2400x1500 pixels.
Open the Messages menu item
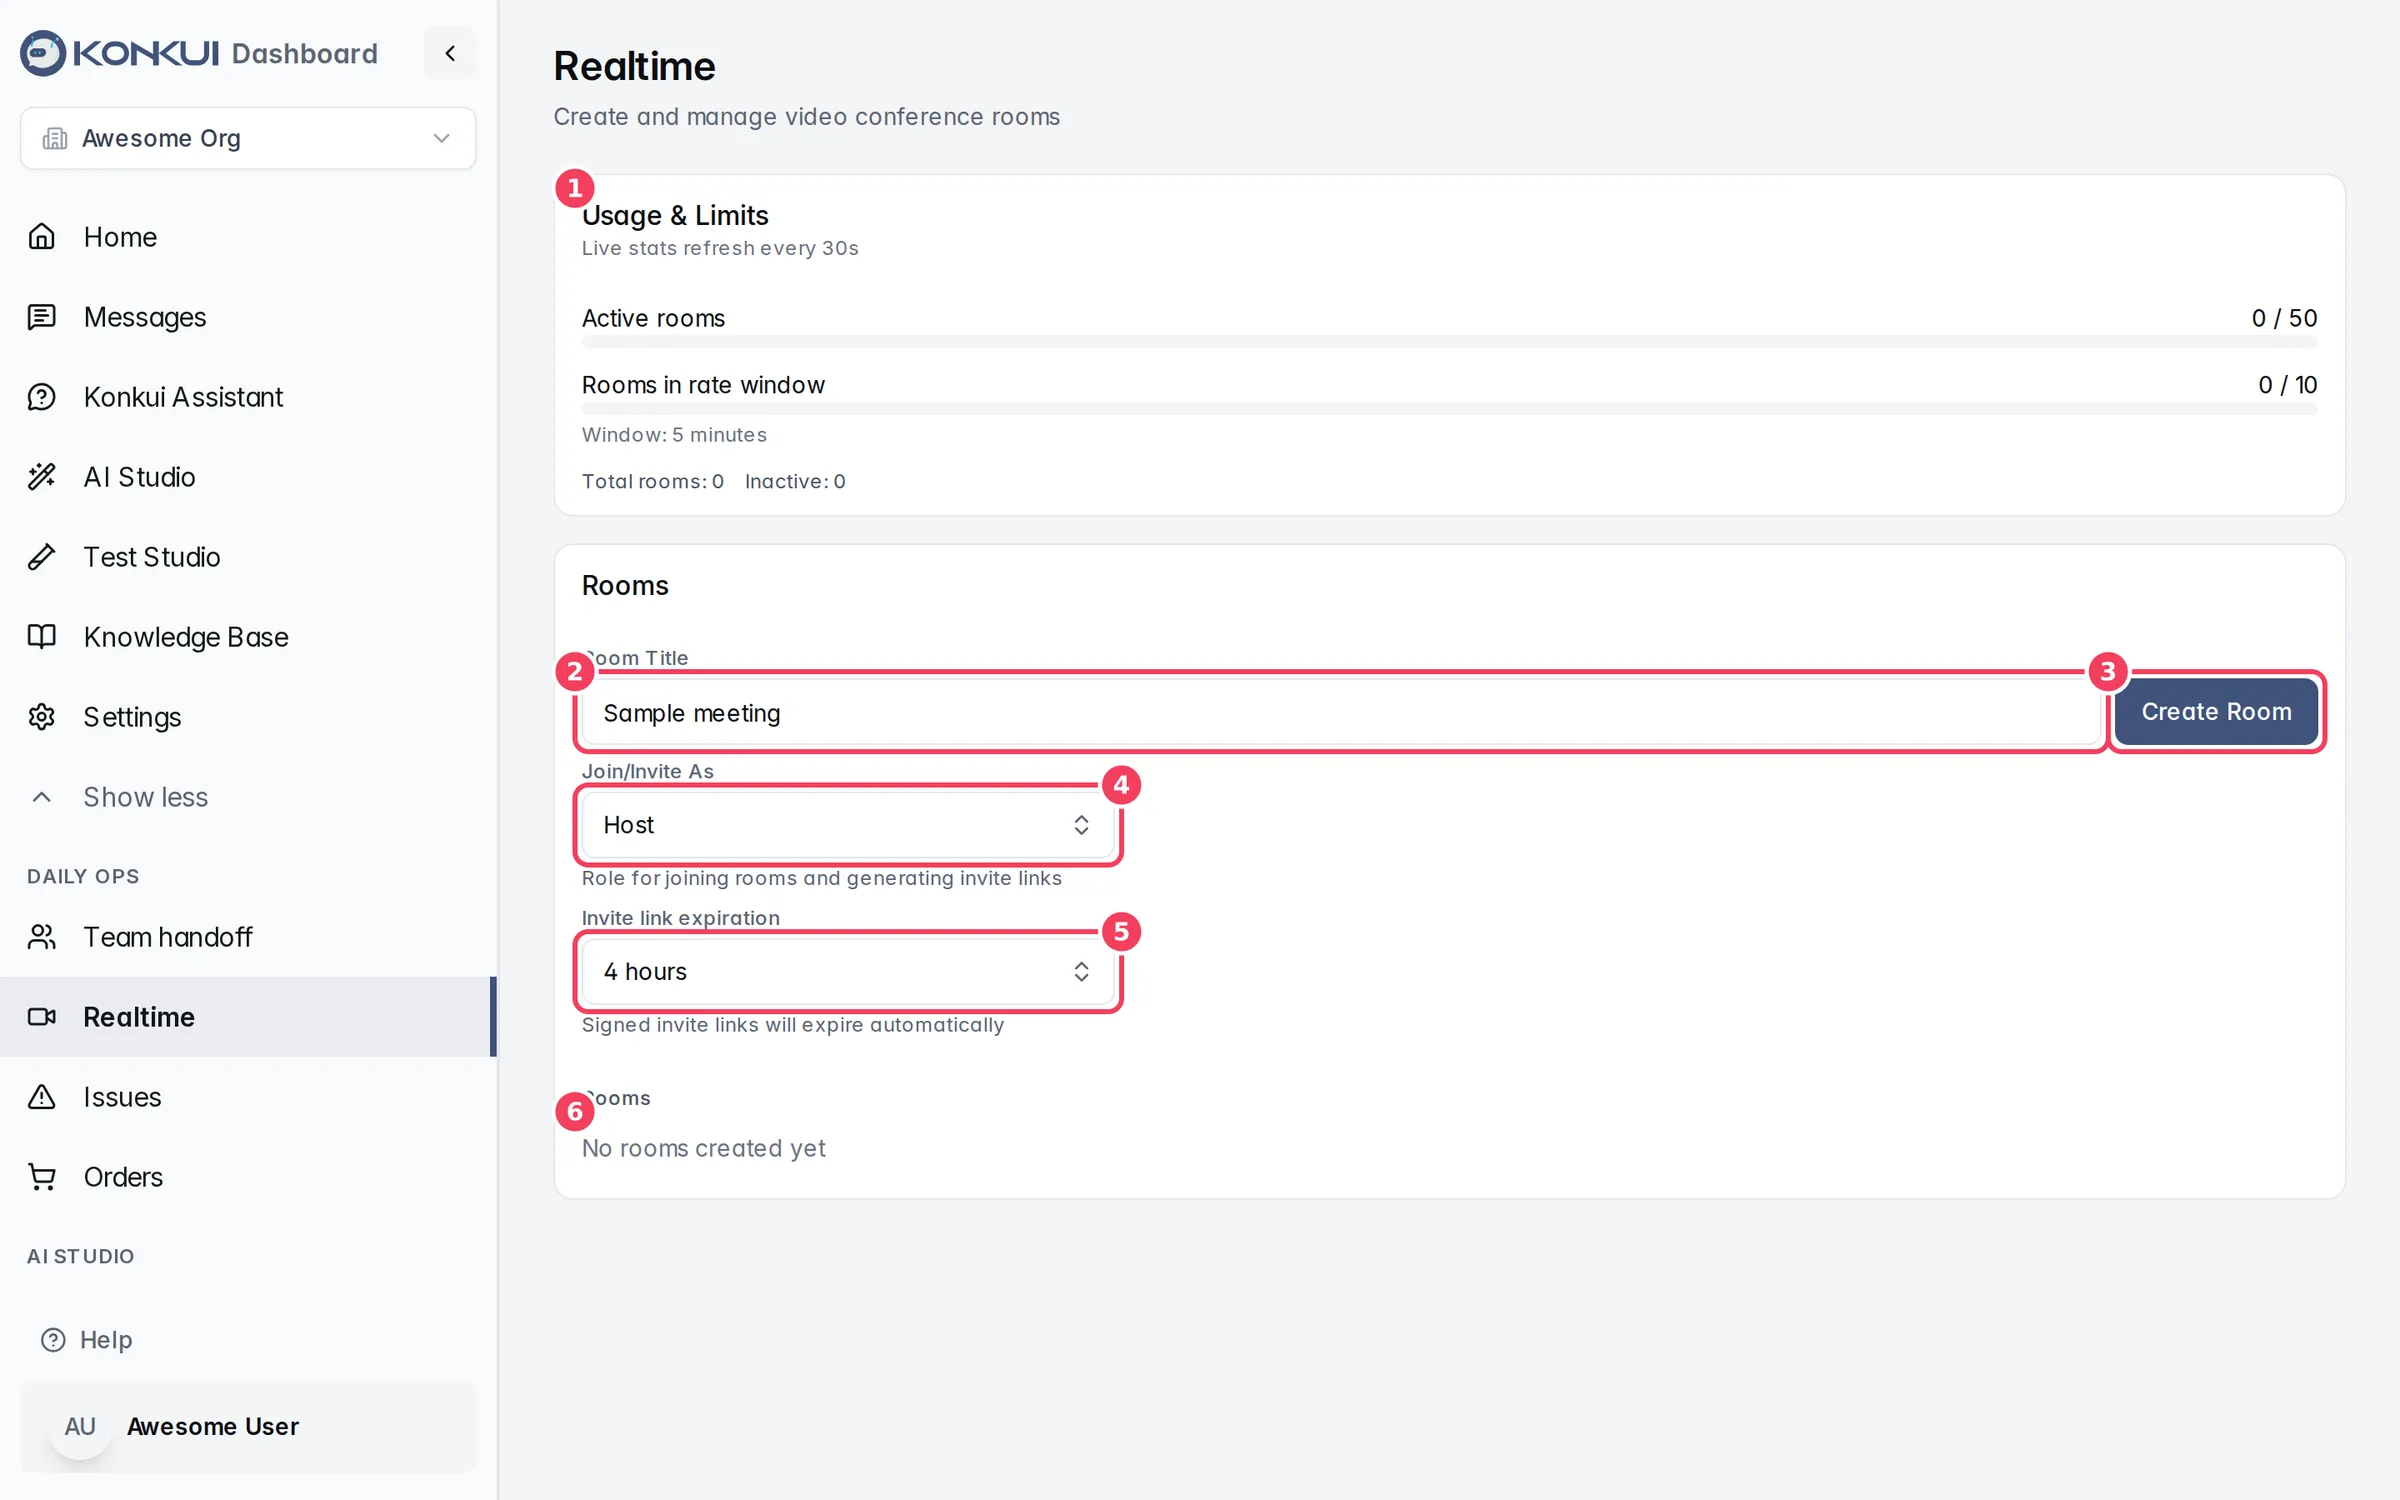248,317
